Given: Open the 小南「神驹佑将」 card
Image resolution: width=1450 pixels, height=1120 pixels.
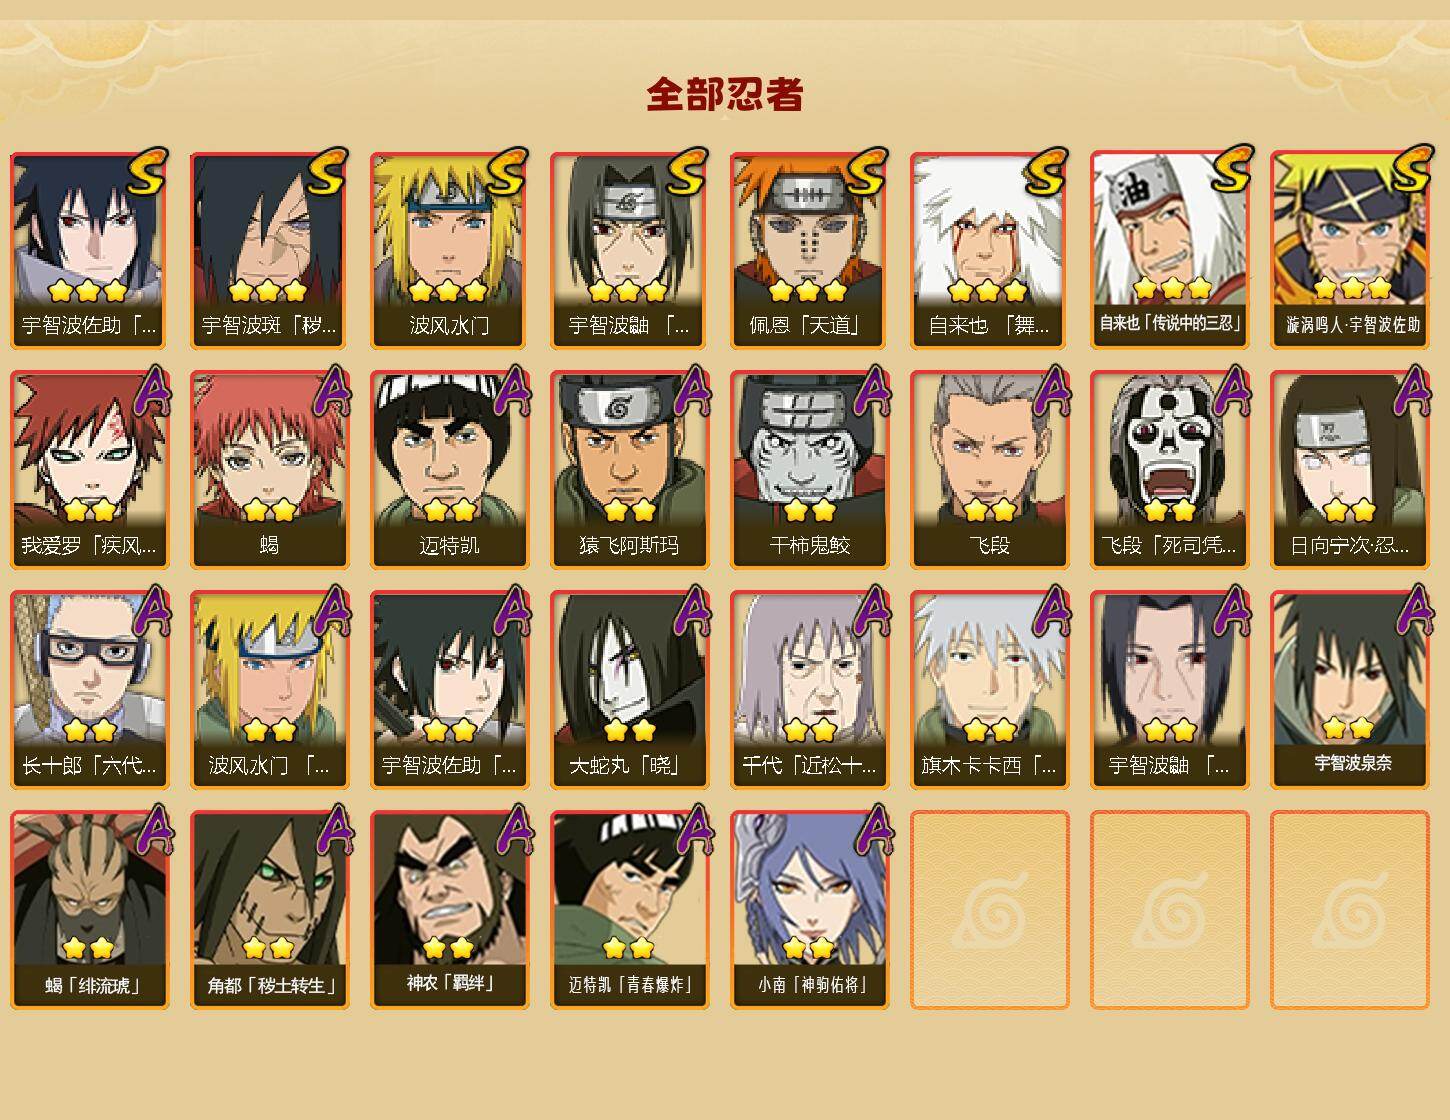Looking at the screenshot, I should 809,910.
